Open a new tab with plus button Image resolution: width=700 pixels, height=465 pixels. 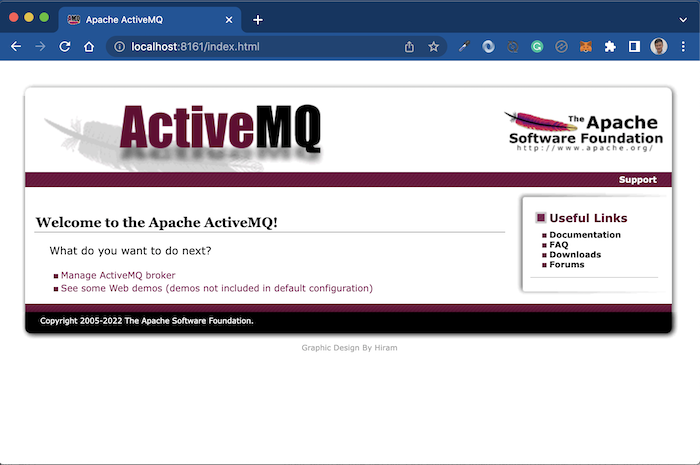[258, 20]
